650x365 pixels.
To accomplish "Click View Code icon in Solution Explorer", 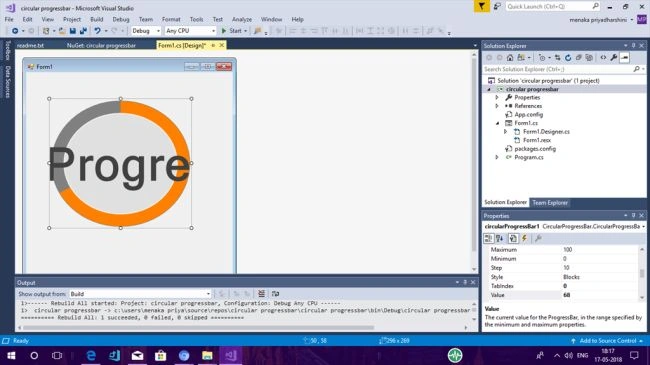I will point(603,58).
